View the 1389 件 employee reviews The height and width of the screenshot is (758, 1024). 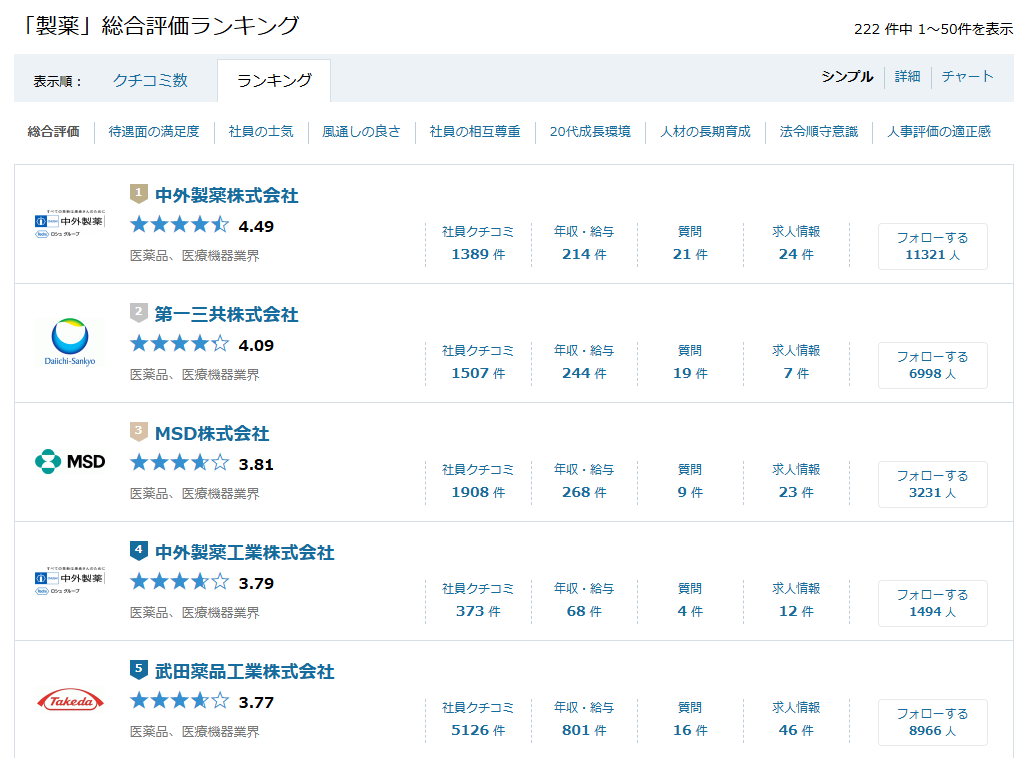pos(478,254)
